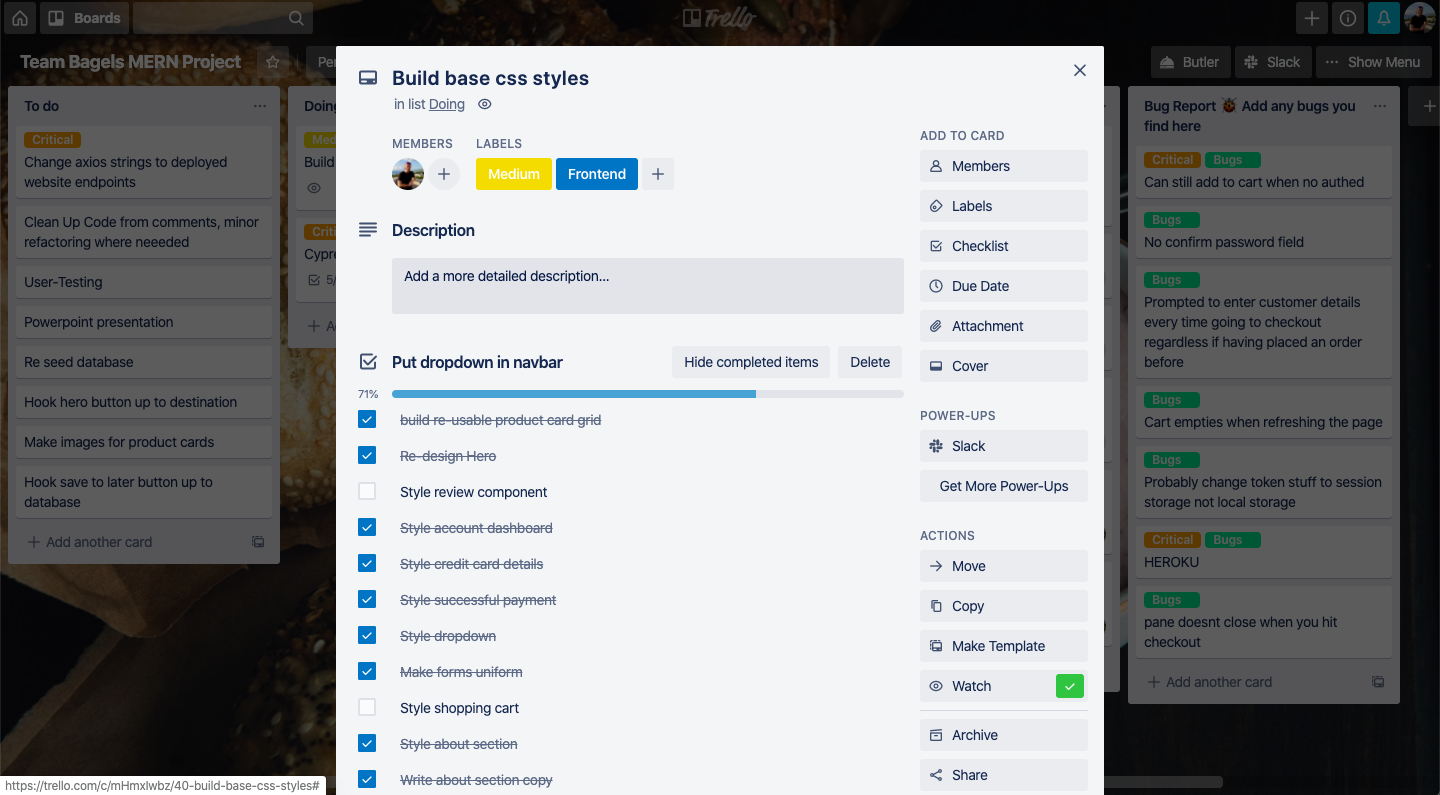
Task: Close the card dialog with X
Action: tap(1080, 70)
